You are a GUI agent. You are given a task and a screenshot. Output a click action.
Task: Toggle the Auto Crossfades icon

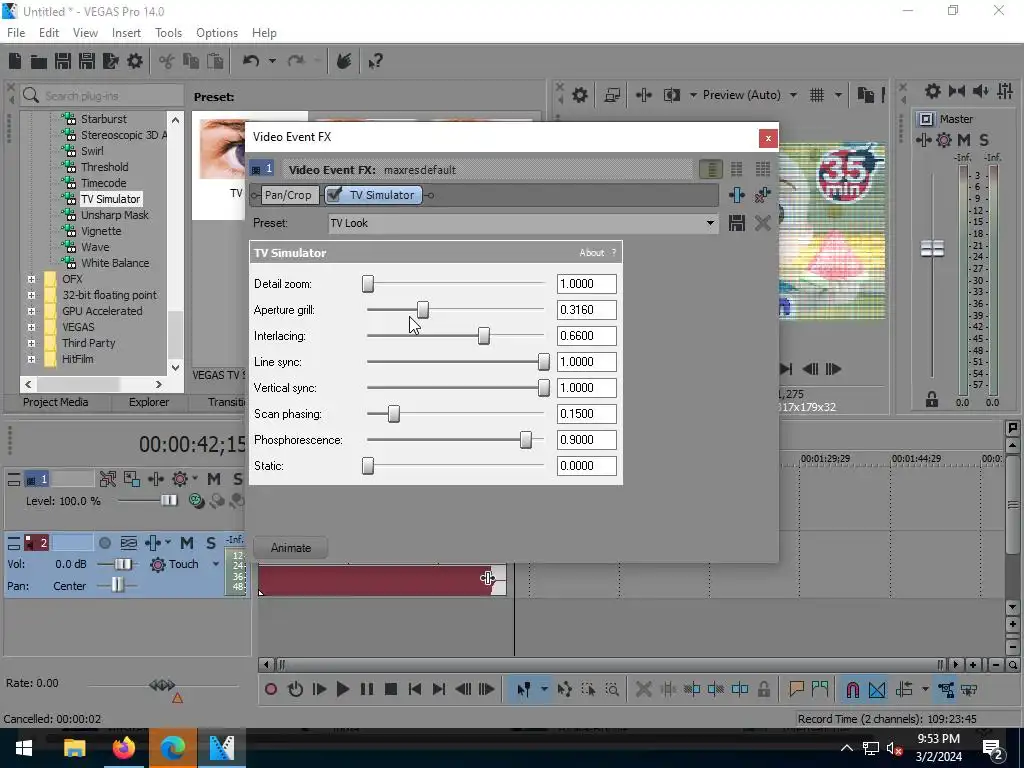coord(877,689)
